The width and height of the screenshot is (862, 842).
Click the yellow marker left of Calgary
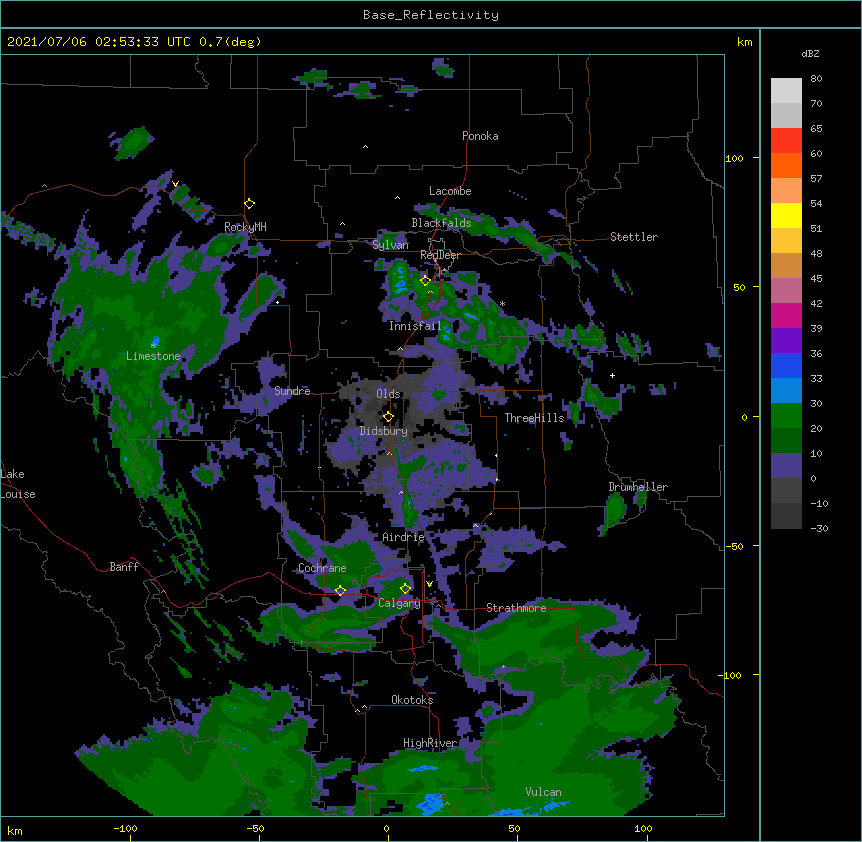[340, 590]
